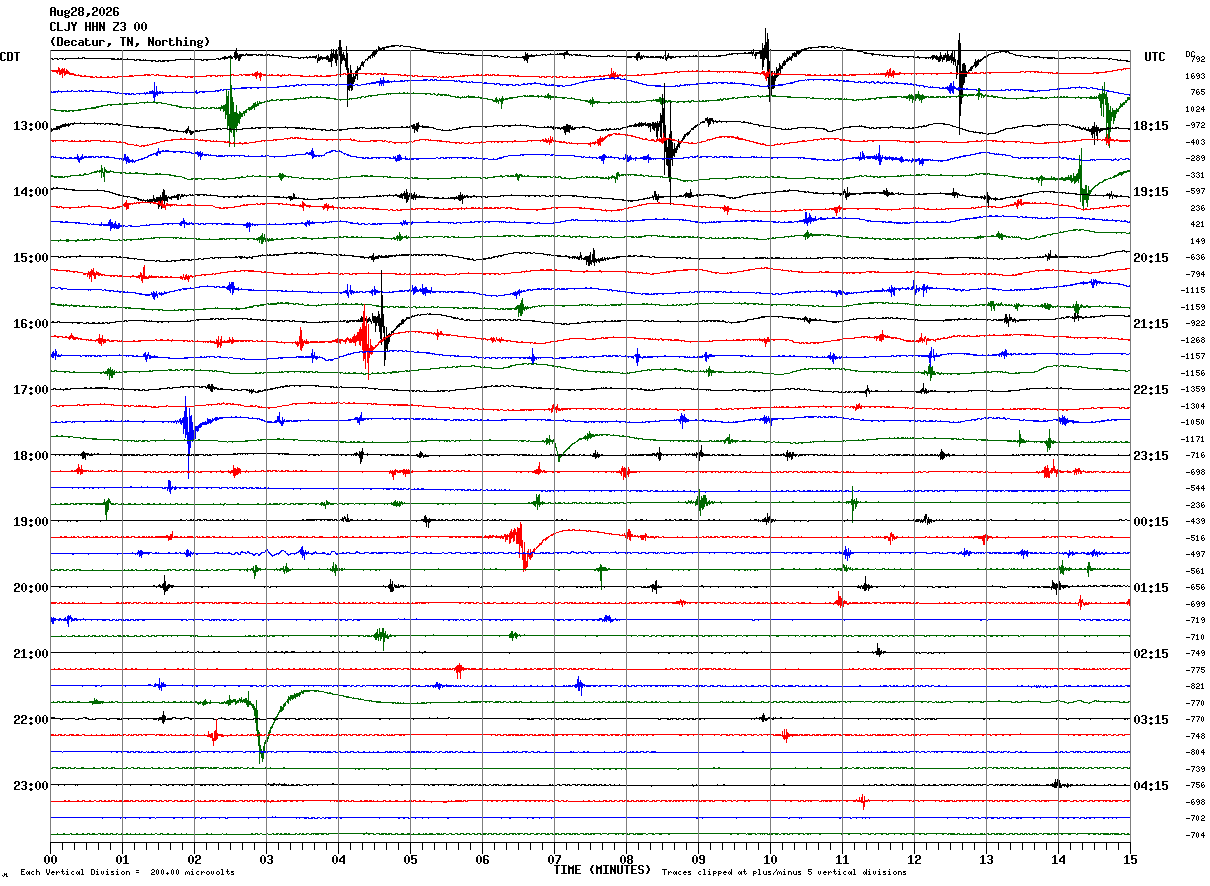The image size is (1210, 886).
Task: Click the TIME (MINUTES) axis title
Action: click(602, 870)
